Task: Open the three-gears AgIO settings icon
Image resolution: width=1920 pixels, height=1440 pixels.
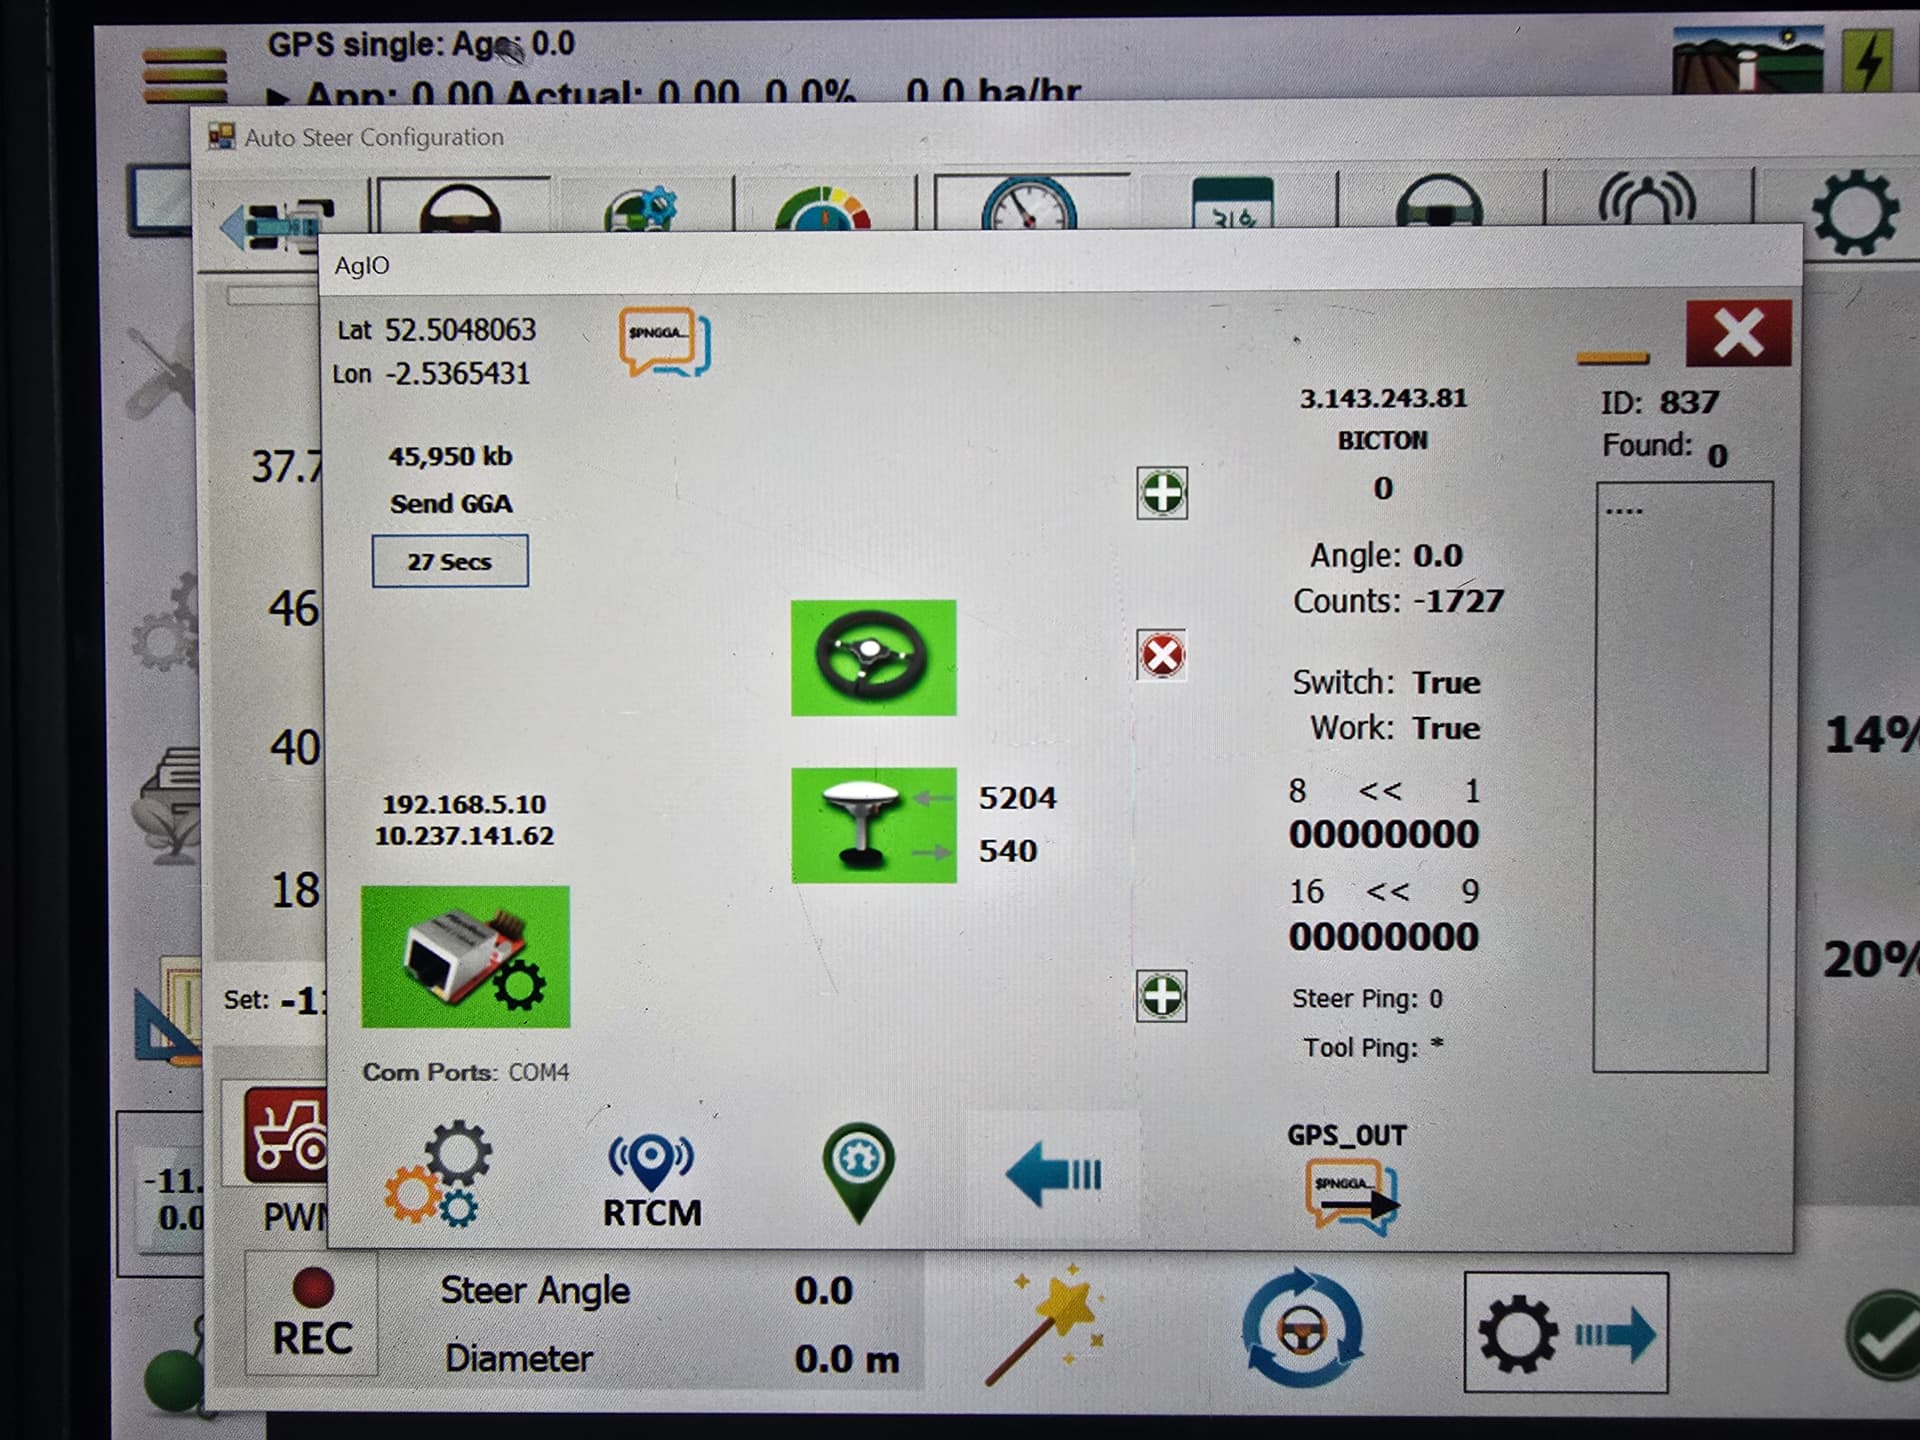Action: (438, 1173)
